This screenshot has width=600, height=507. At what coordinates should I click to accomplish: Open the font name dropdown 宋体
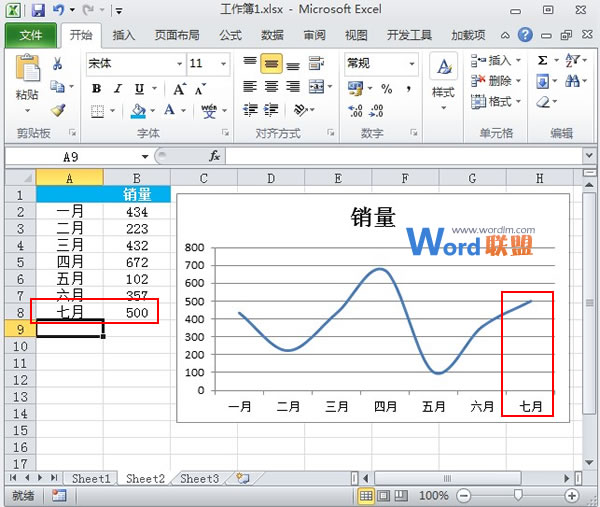[x=179, y=64]
